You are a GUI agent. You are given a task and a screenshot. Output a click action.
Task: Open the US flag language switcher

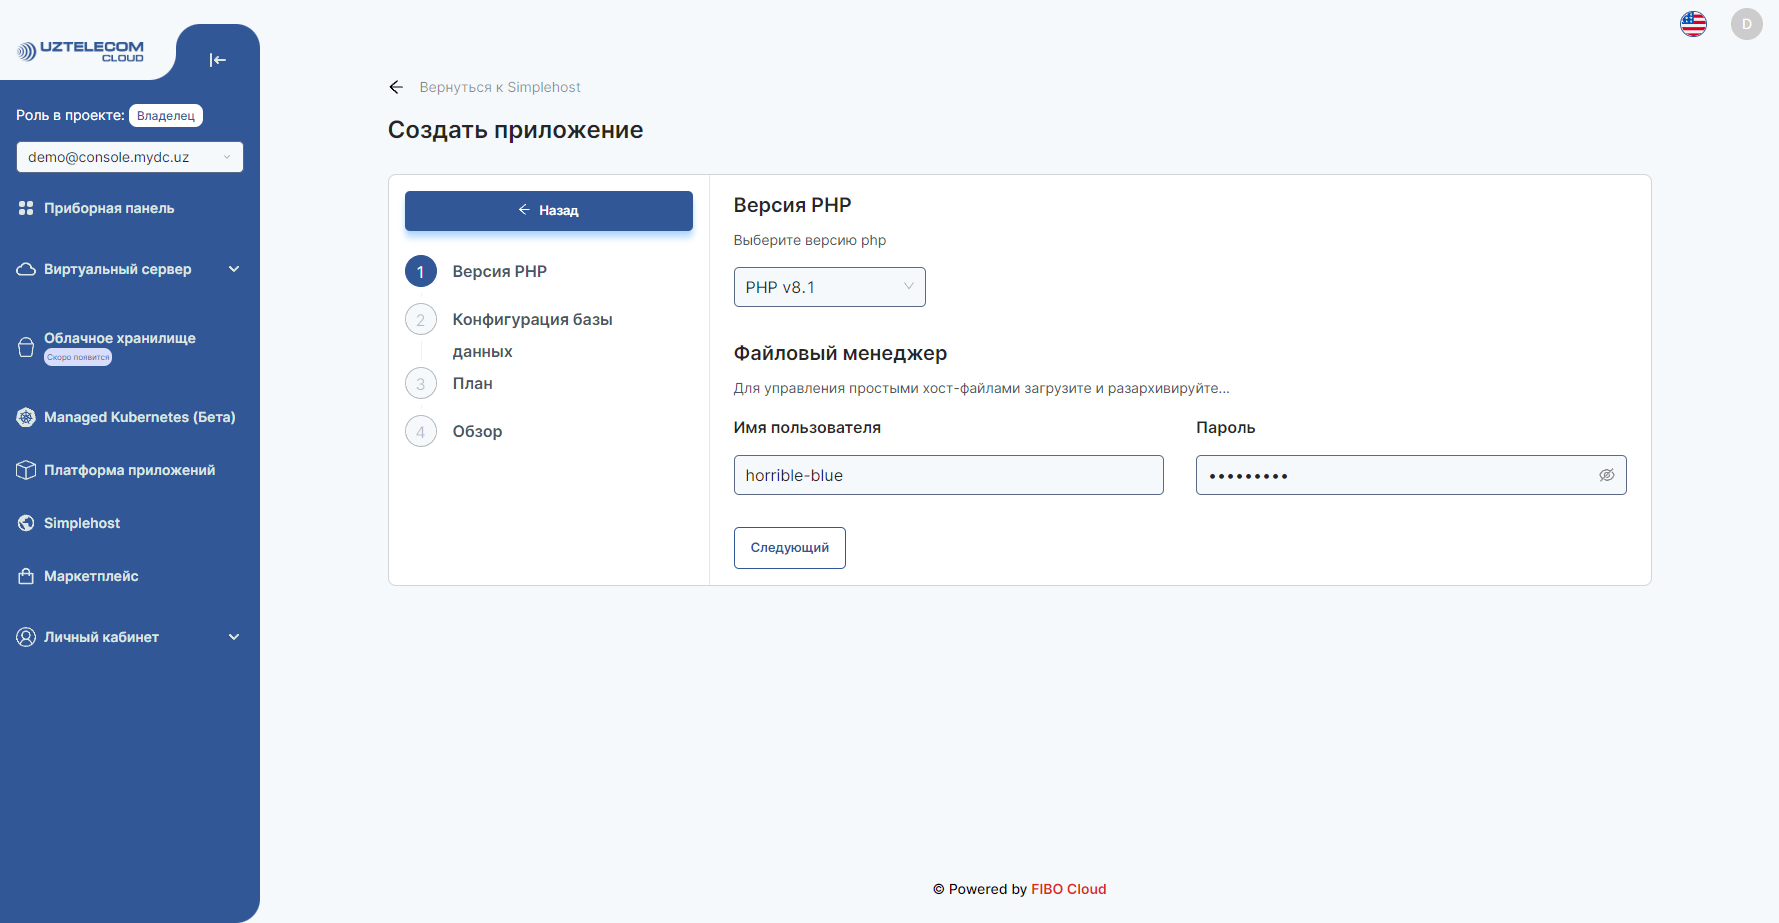(x=1693, y=23)
